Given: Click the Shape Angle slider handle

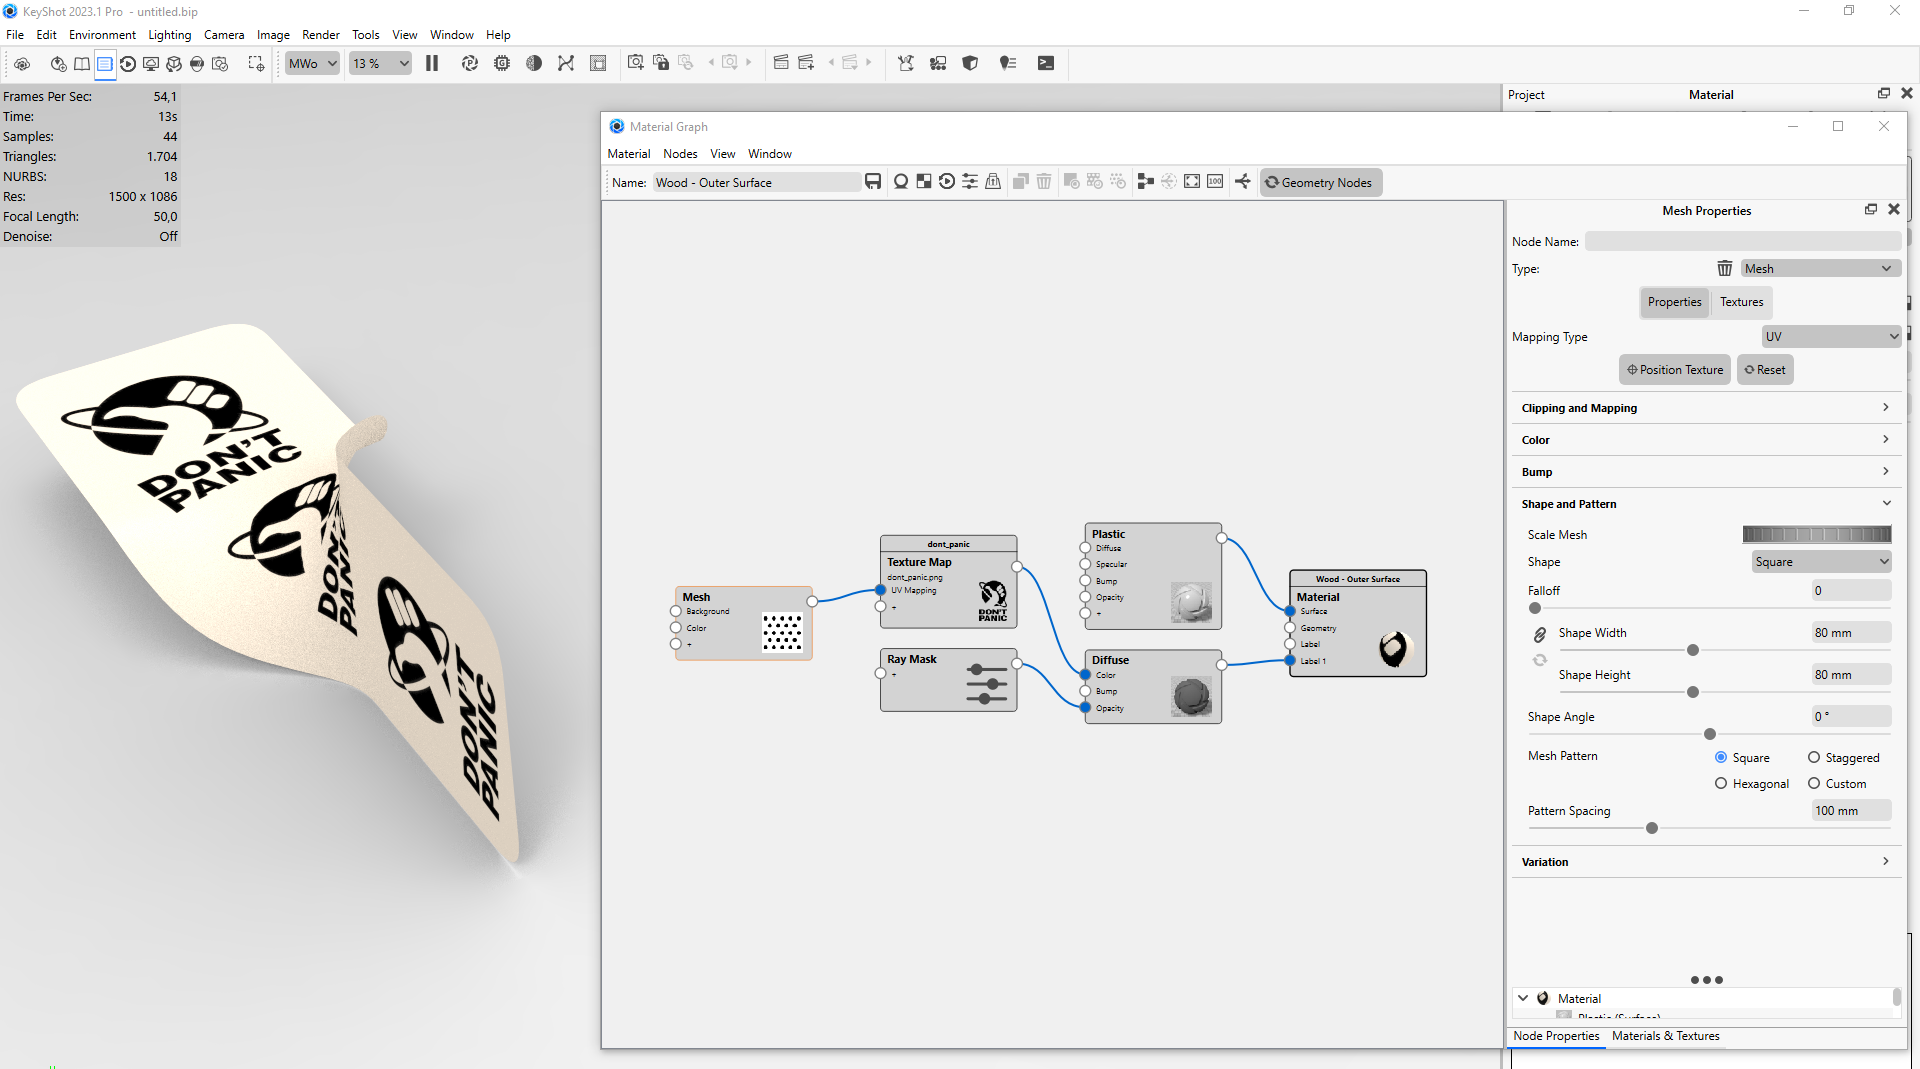Looking at the screenshot, I should tap(1710, 734).
